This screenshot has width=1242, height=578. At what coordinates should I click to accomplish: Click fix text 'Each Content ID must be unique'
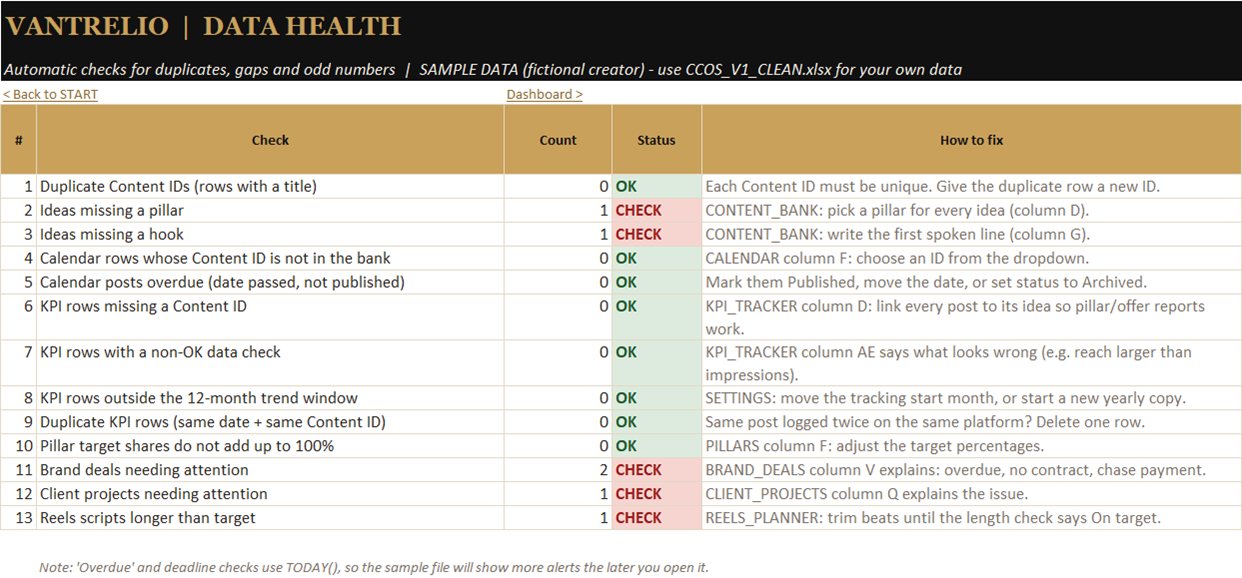[971, 186]
